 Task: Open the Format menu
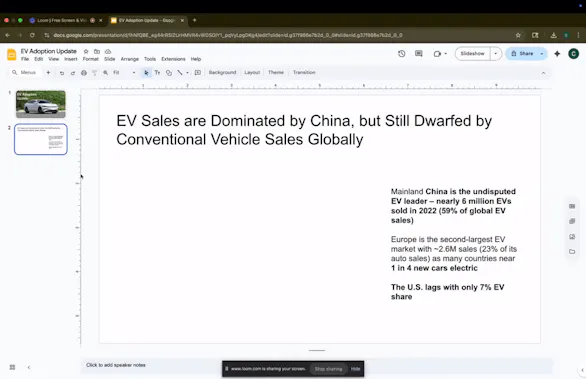(91, 59)
